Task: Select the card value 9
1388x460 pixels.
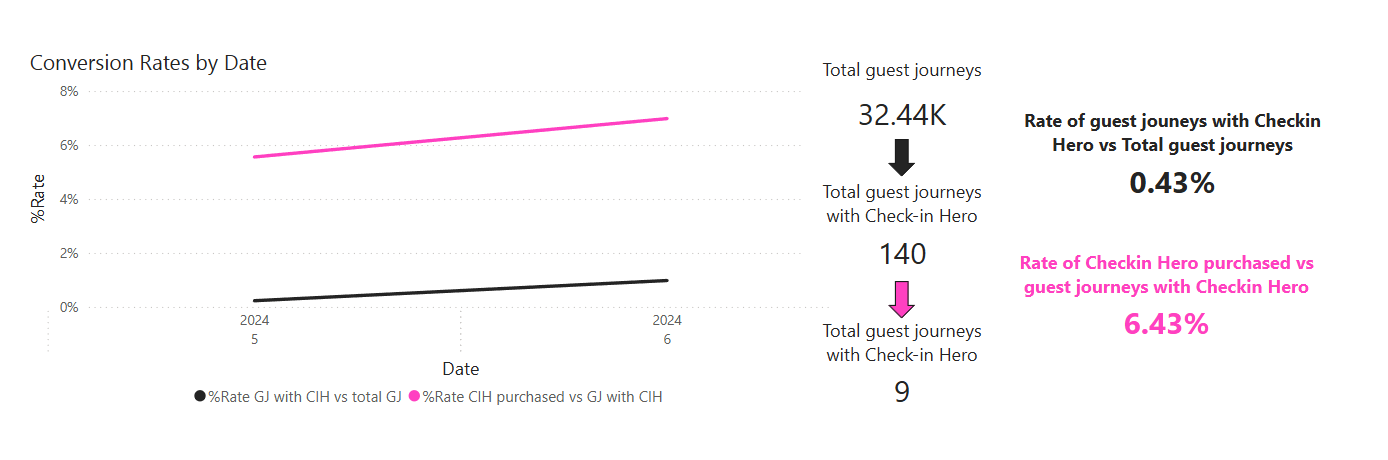Action: (902, 392)
